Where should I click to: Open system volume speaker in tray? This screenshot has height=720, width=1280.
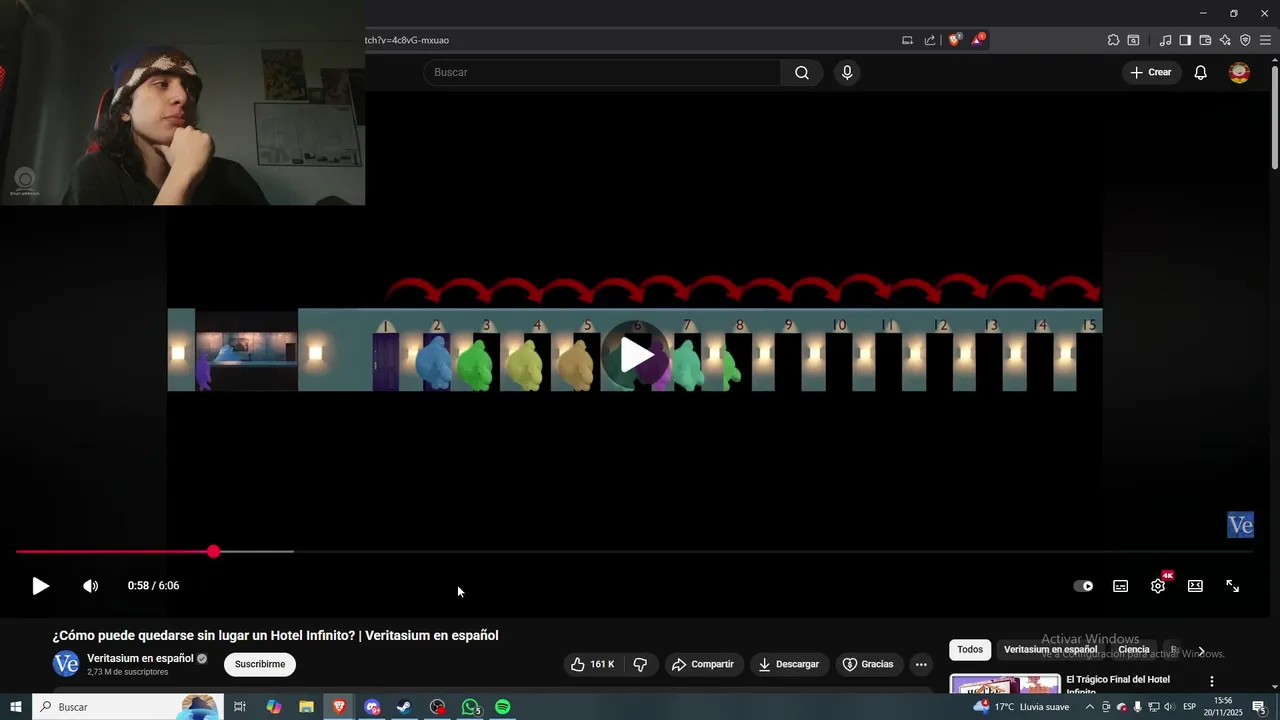pyautogui.click(x=1169, y=707)
